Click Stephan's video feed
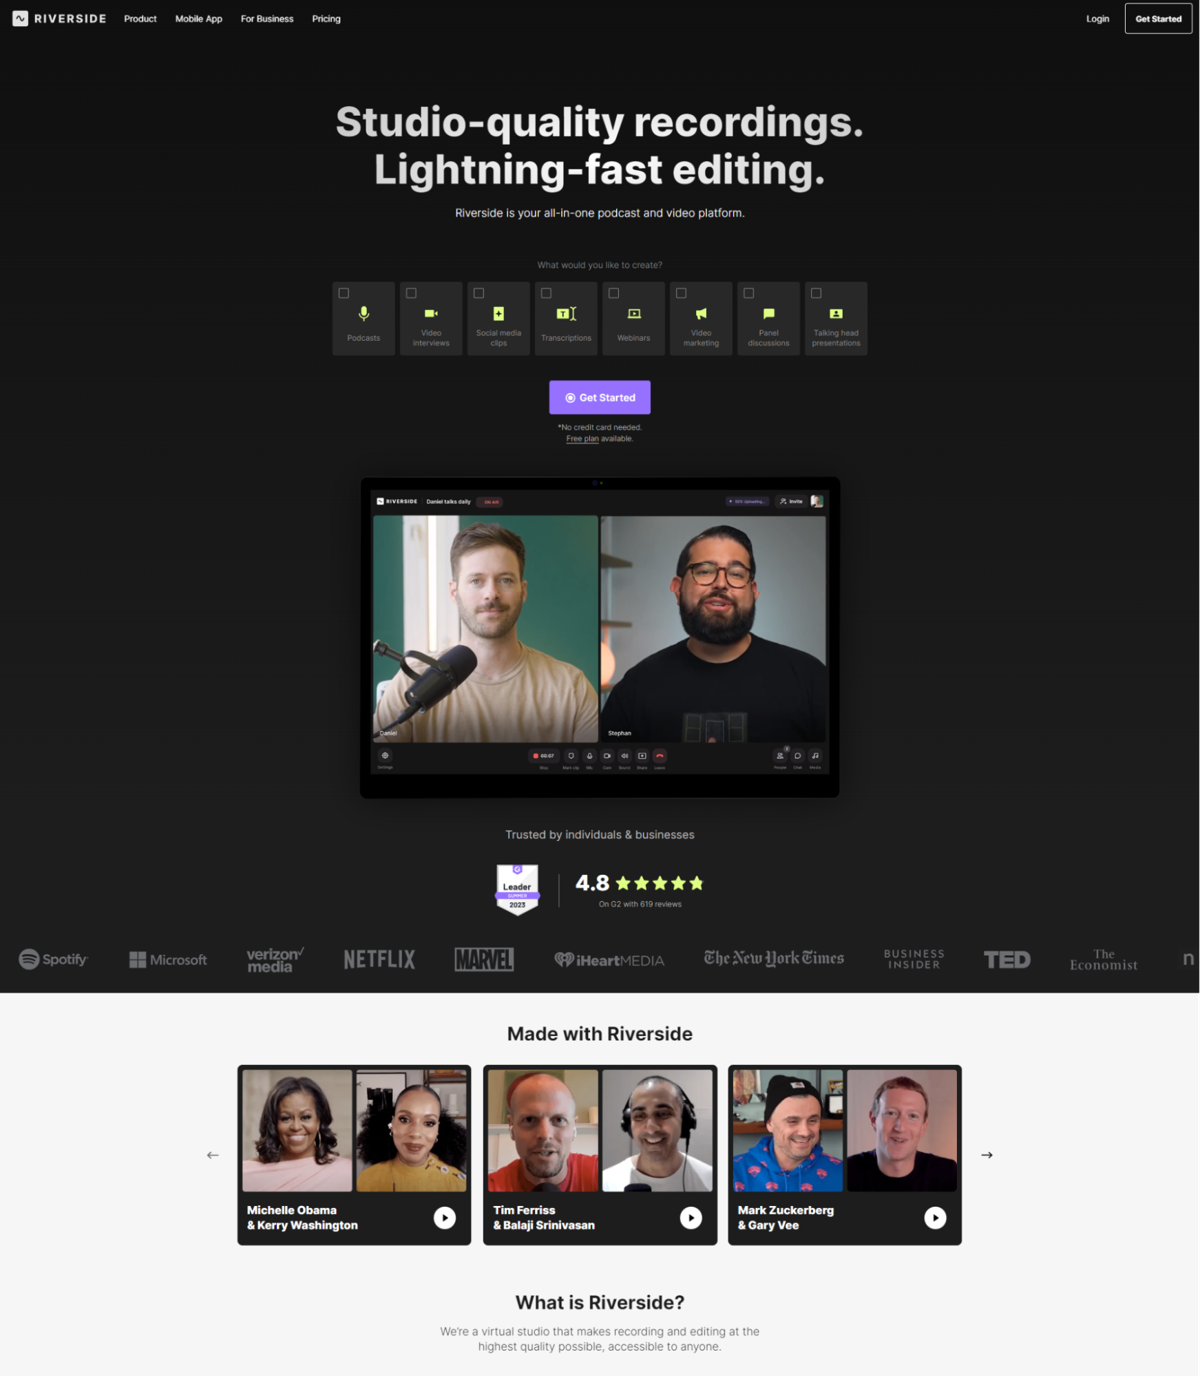This screenshot has height=1376, width=1200. [714, 628]
